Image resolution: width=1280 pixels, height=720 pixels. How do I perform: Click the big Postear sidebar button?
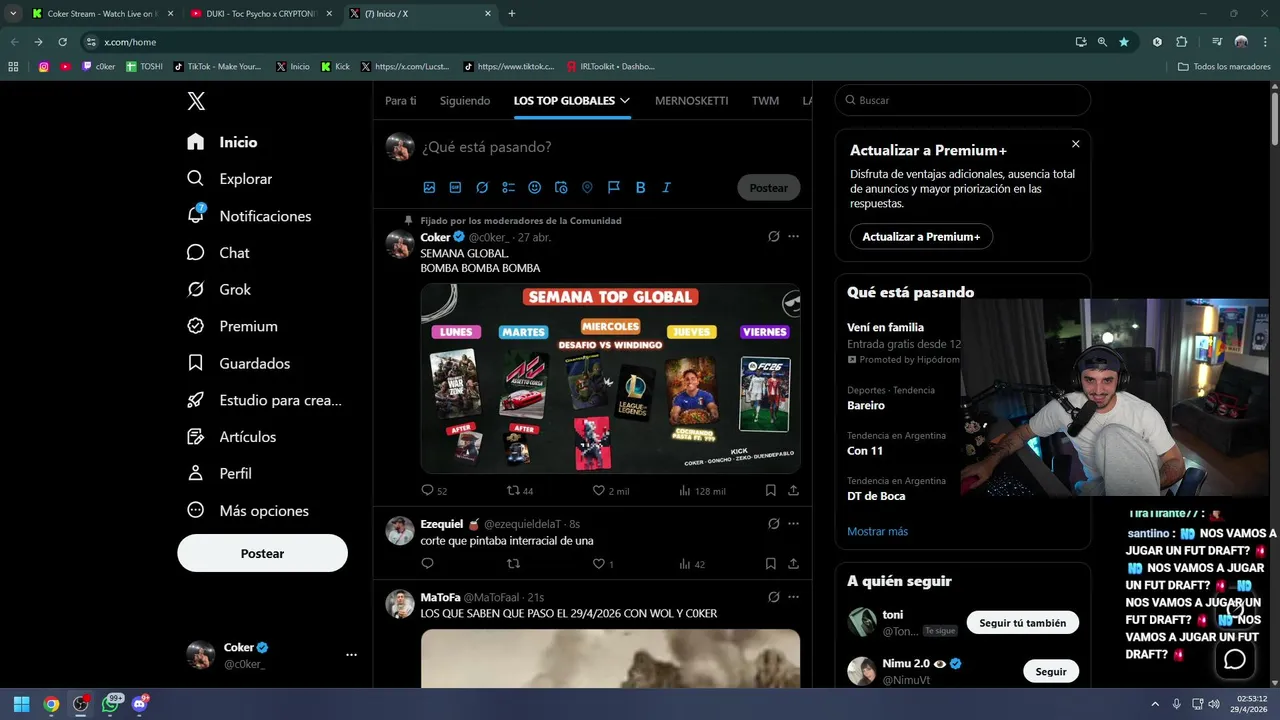click(262, 553)
